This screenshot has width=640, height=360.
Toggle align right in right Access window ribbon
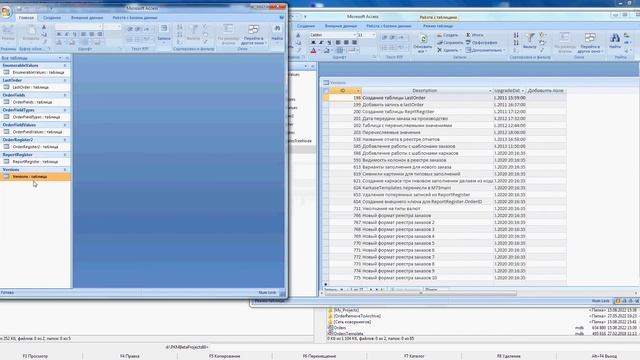point(354,42)
